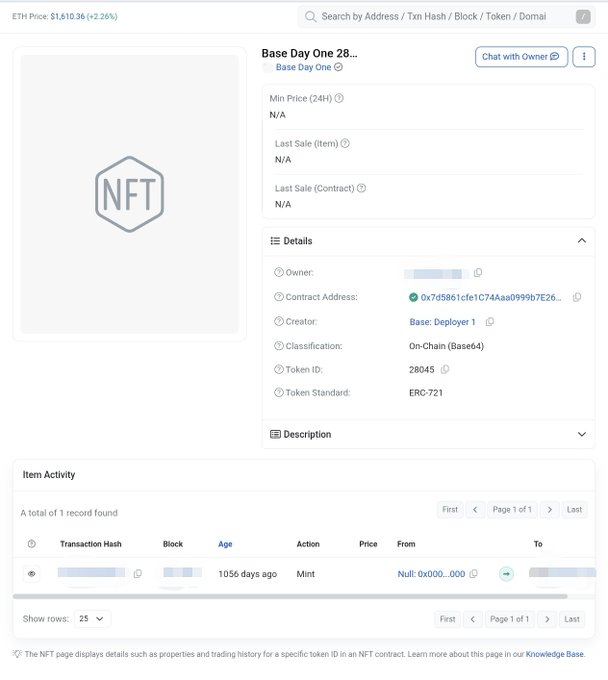This screenshot has height=680, width=608.
Task: Go to Last page in bottom pagination
Action: [x=572, y=619]
